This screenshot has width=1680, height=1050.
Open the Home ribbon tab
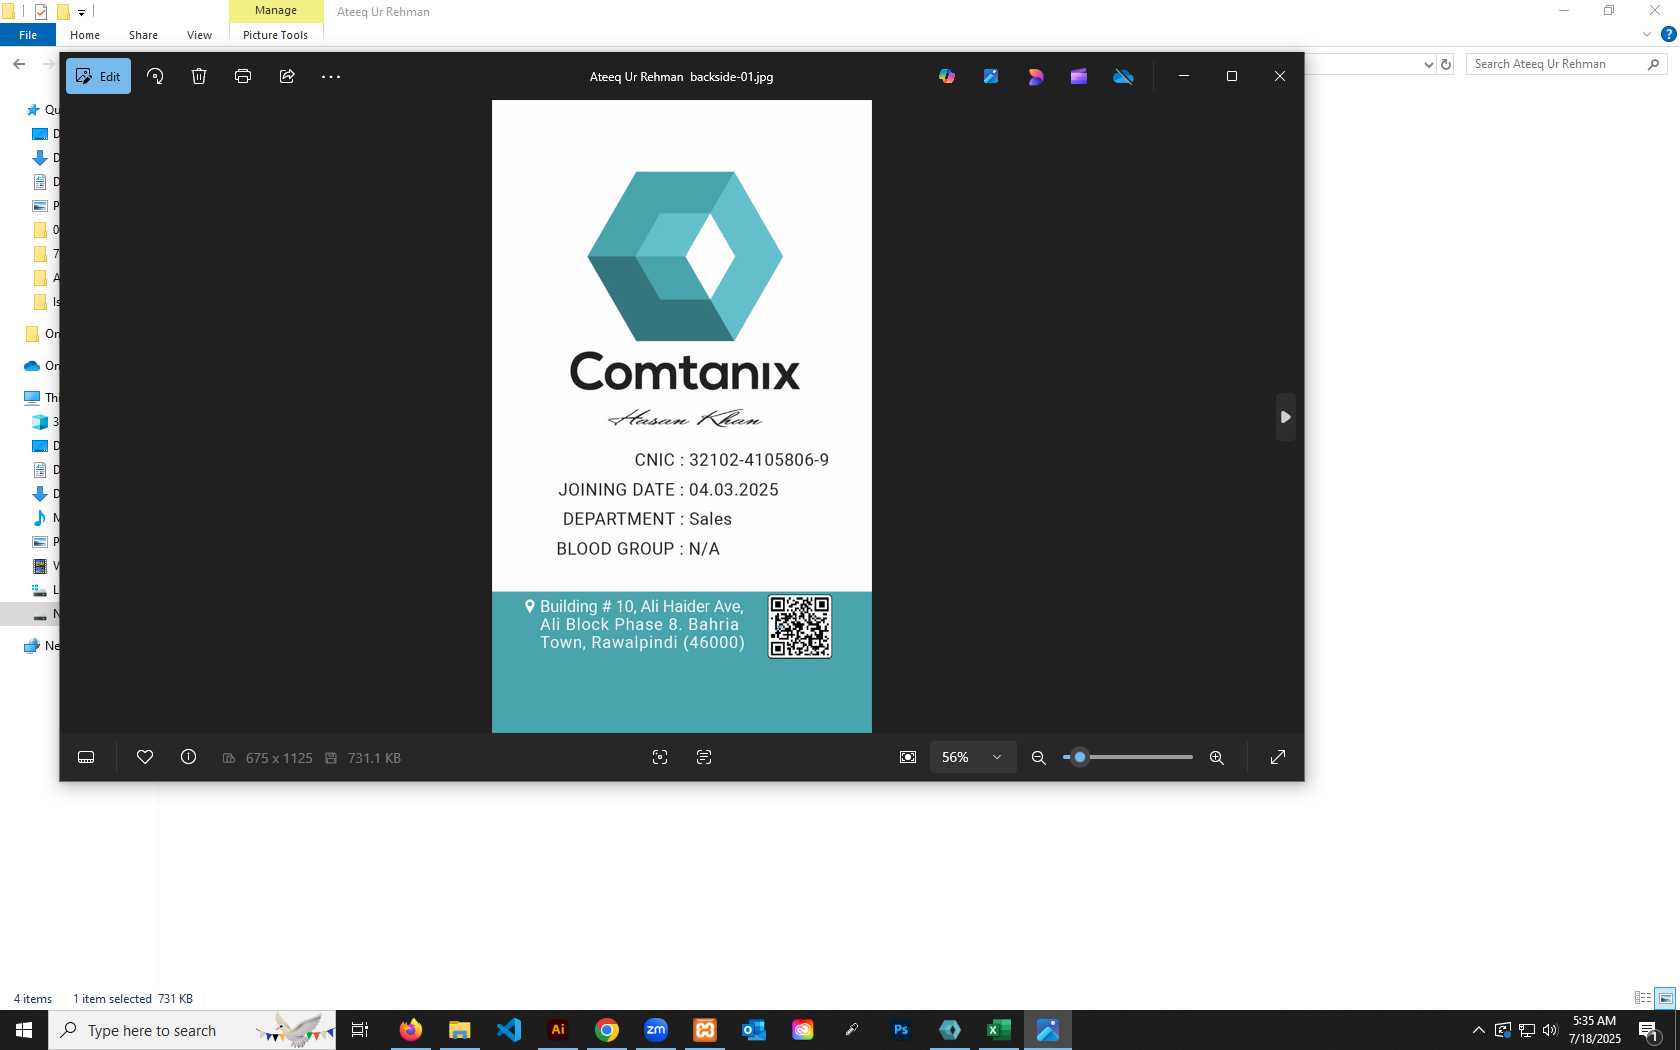(85, 35)
